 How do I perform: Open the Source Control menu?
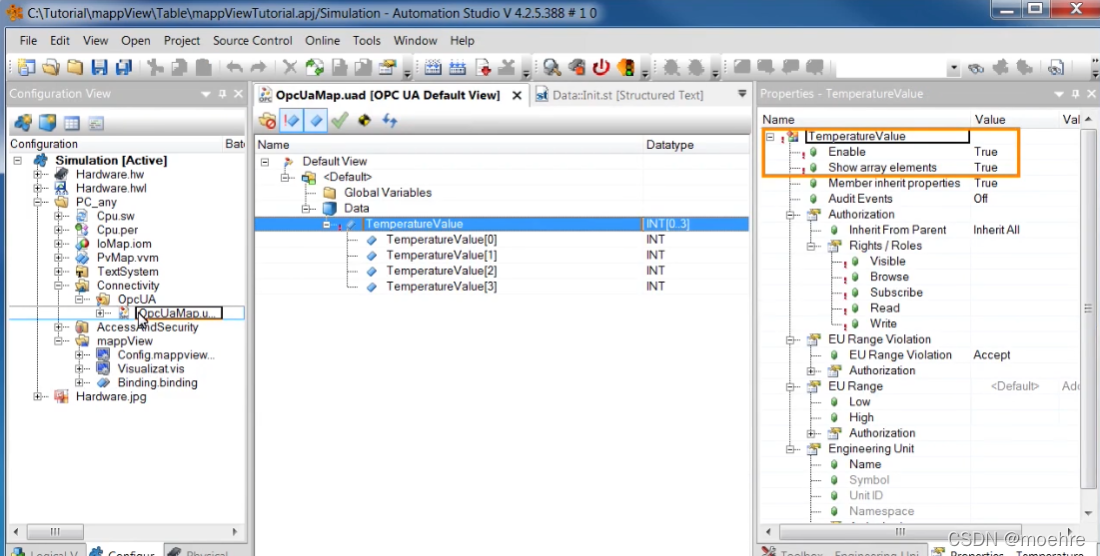pyautogui.click(x=253, y=41)
